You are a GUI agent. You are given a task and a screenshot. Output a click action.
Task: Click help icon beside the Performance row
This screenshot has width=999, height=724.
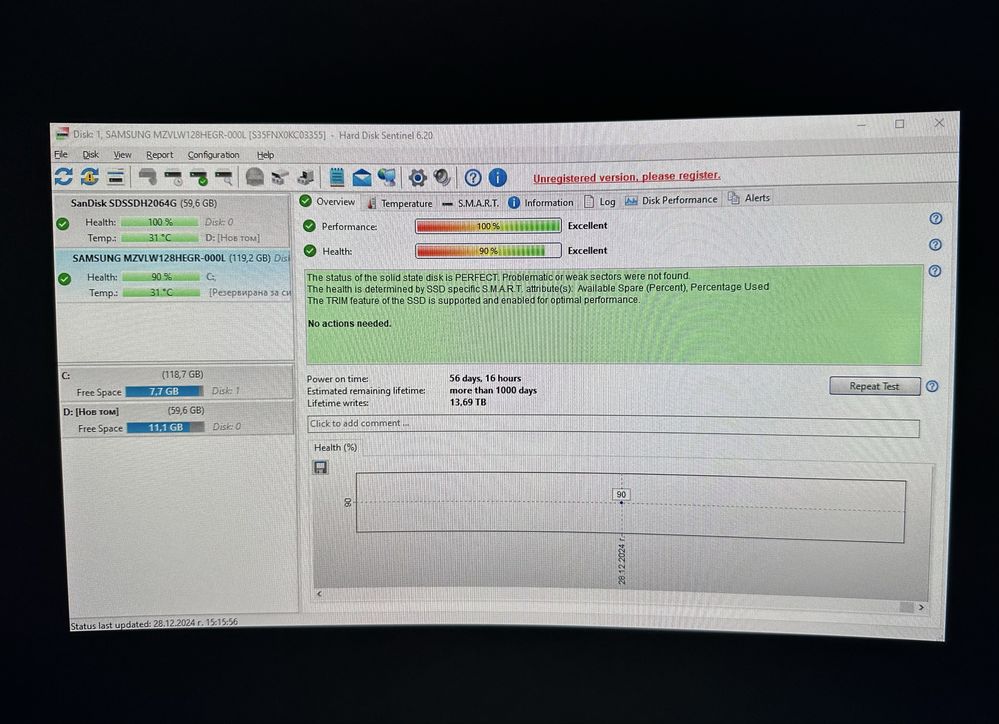(x=935, y=219)
